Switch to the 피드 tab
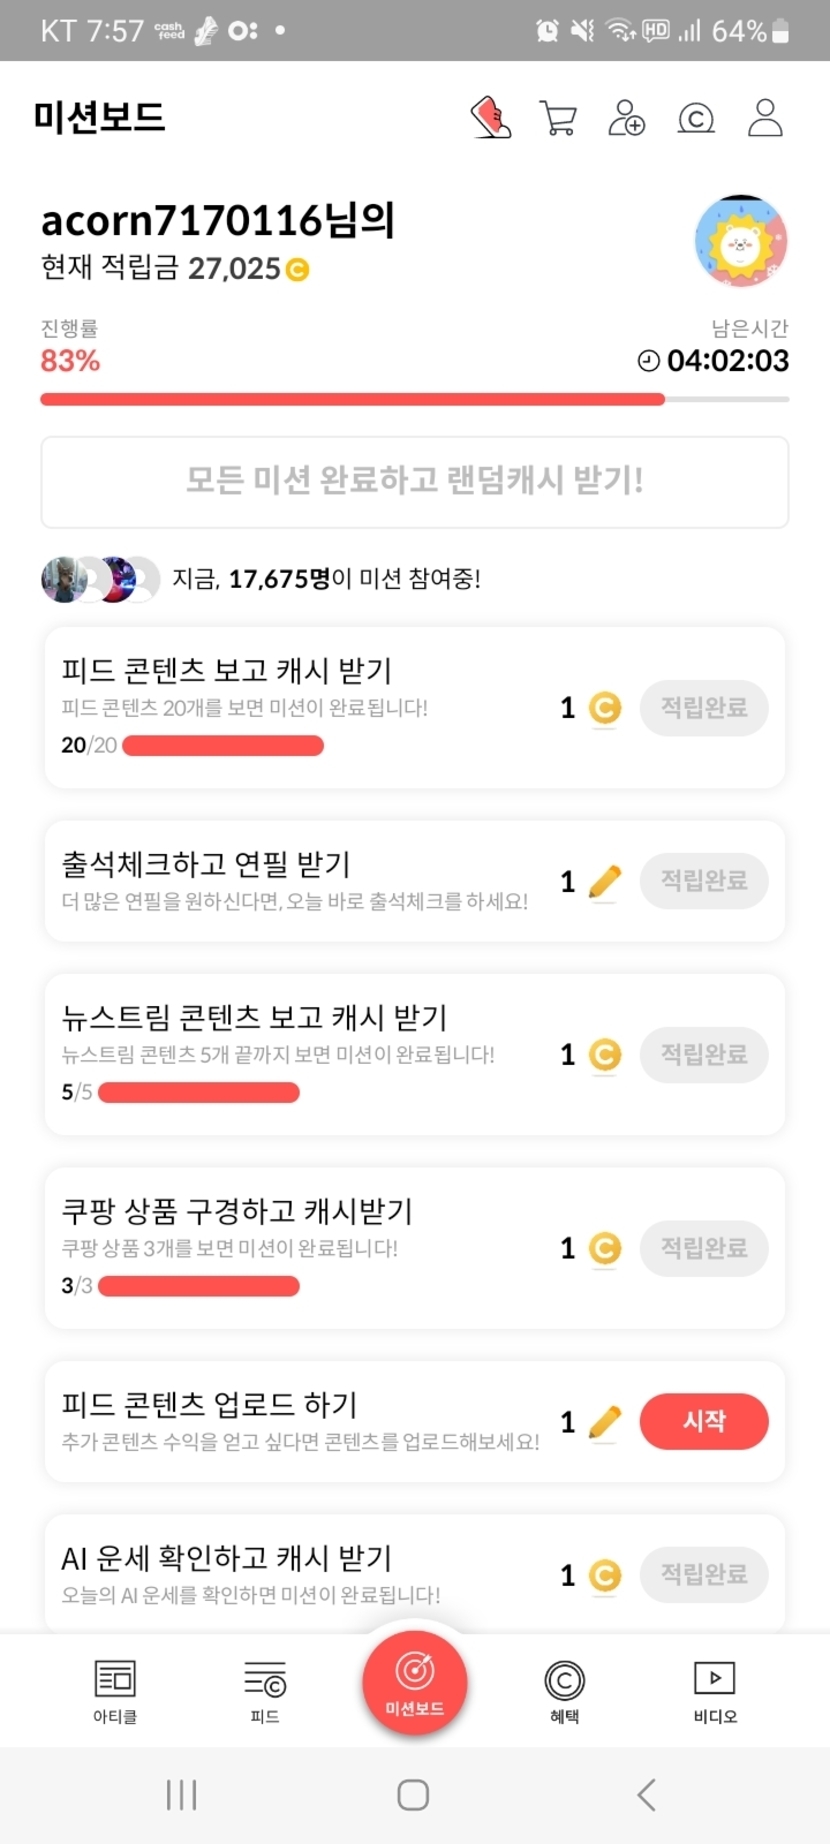The width and height of the screenshot is (830, 1844). coord(265,1691)
